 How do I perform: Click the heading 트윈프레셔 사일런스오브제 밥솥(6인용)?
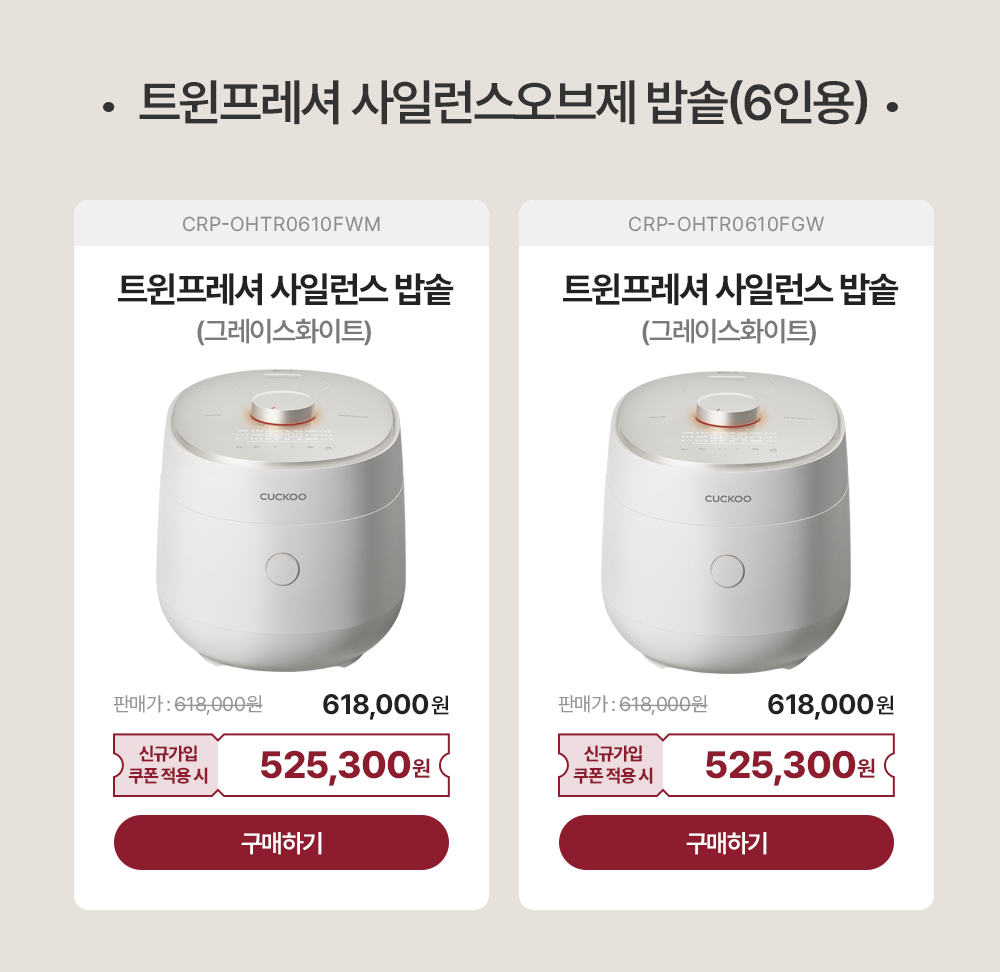(503, 103)
